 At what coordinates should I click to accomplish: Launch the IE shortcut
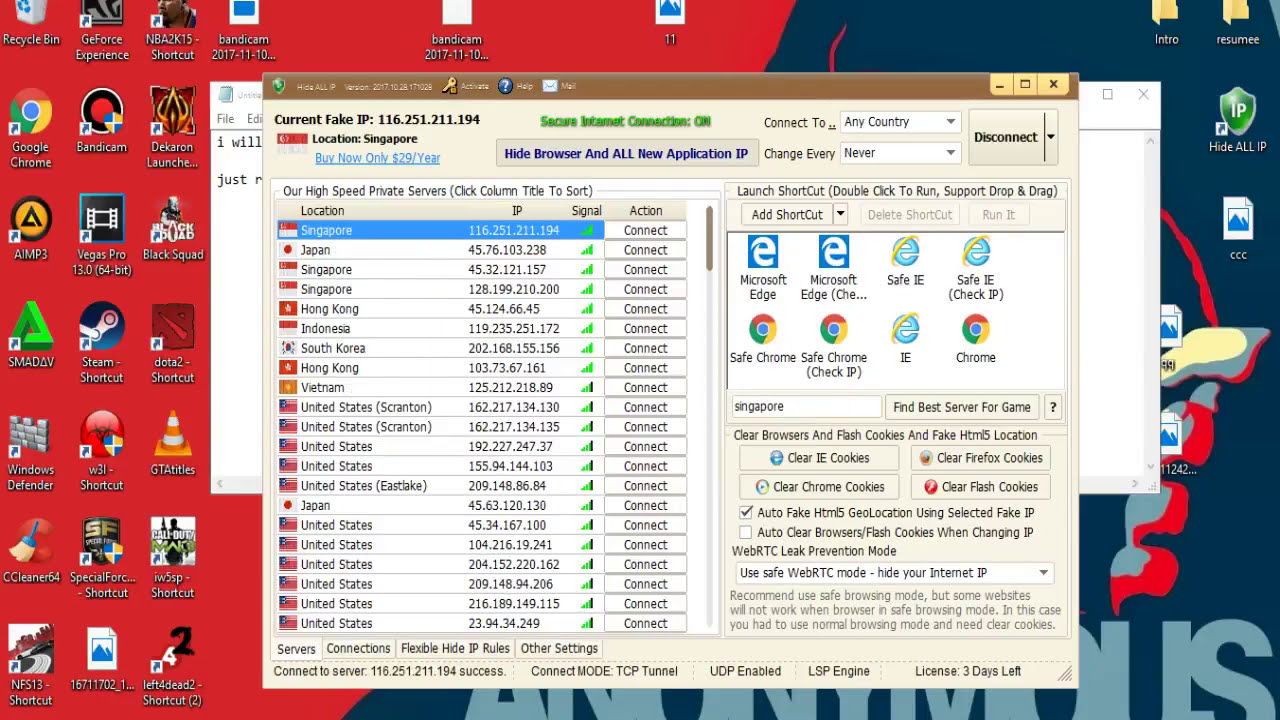point(905,338)
